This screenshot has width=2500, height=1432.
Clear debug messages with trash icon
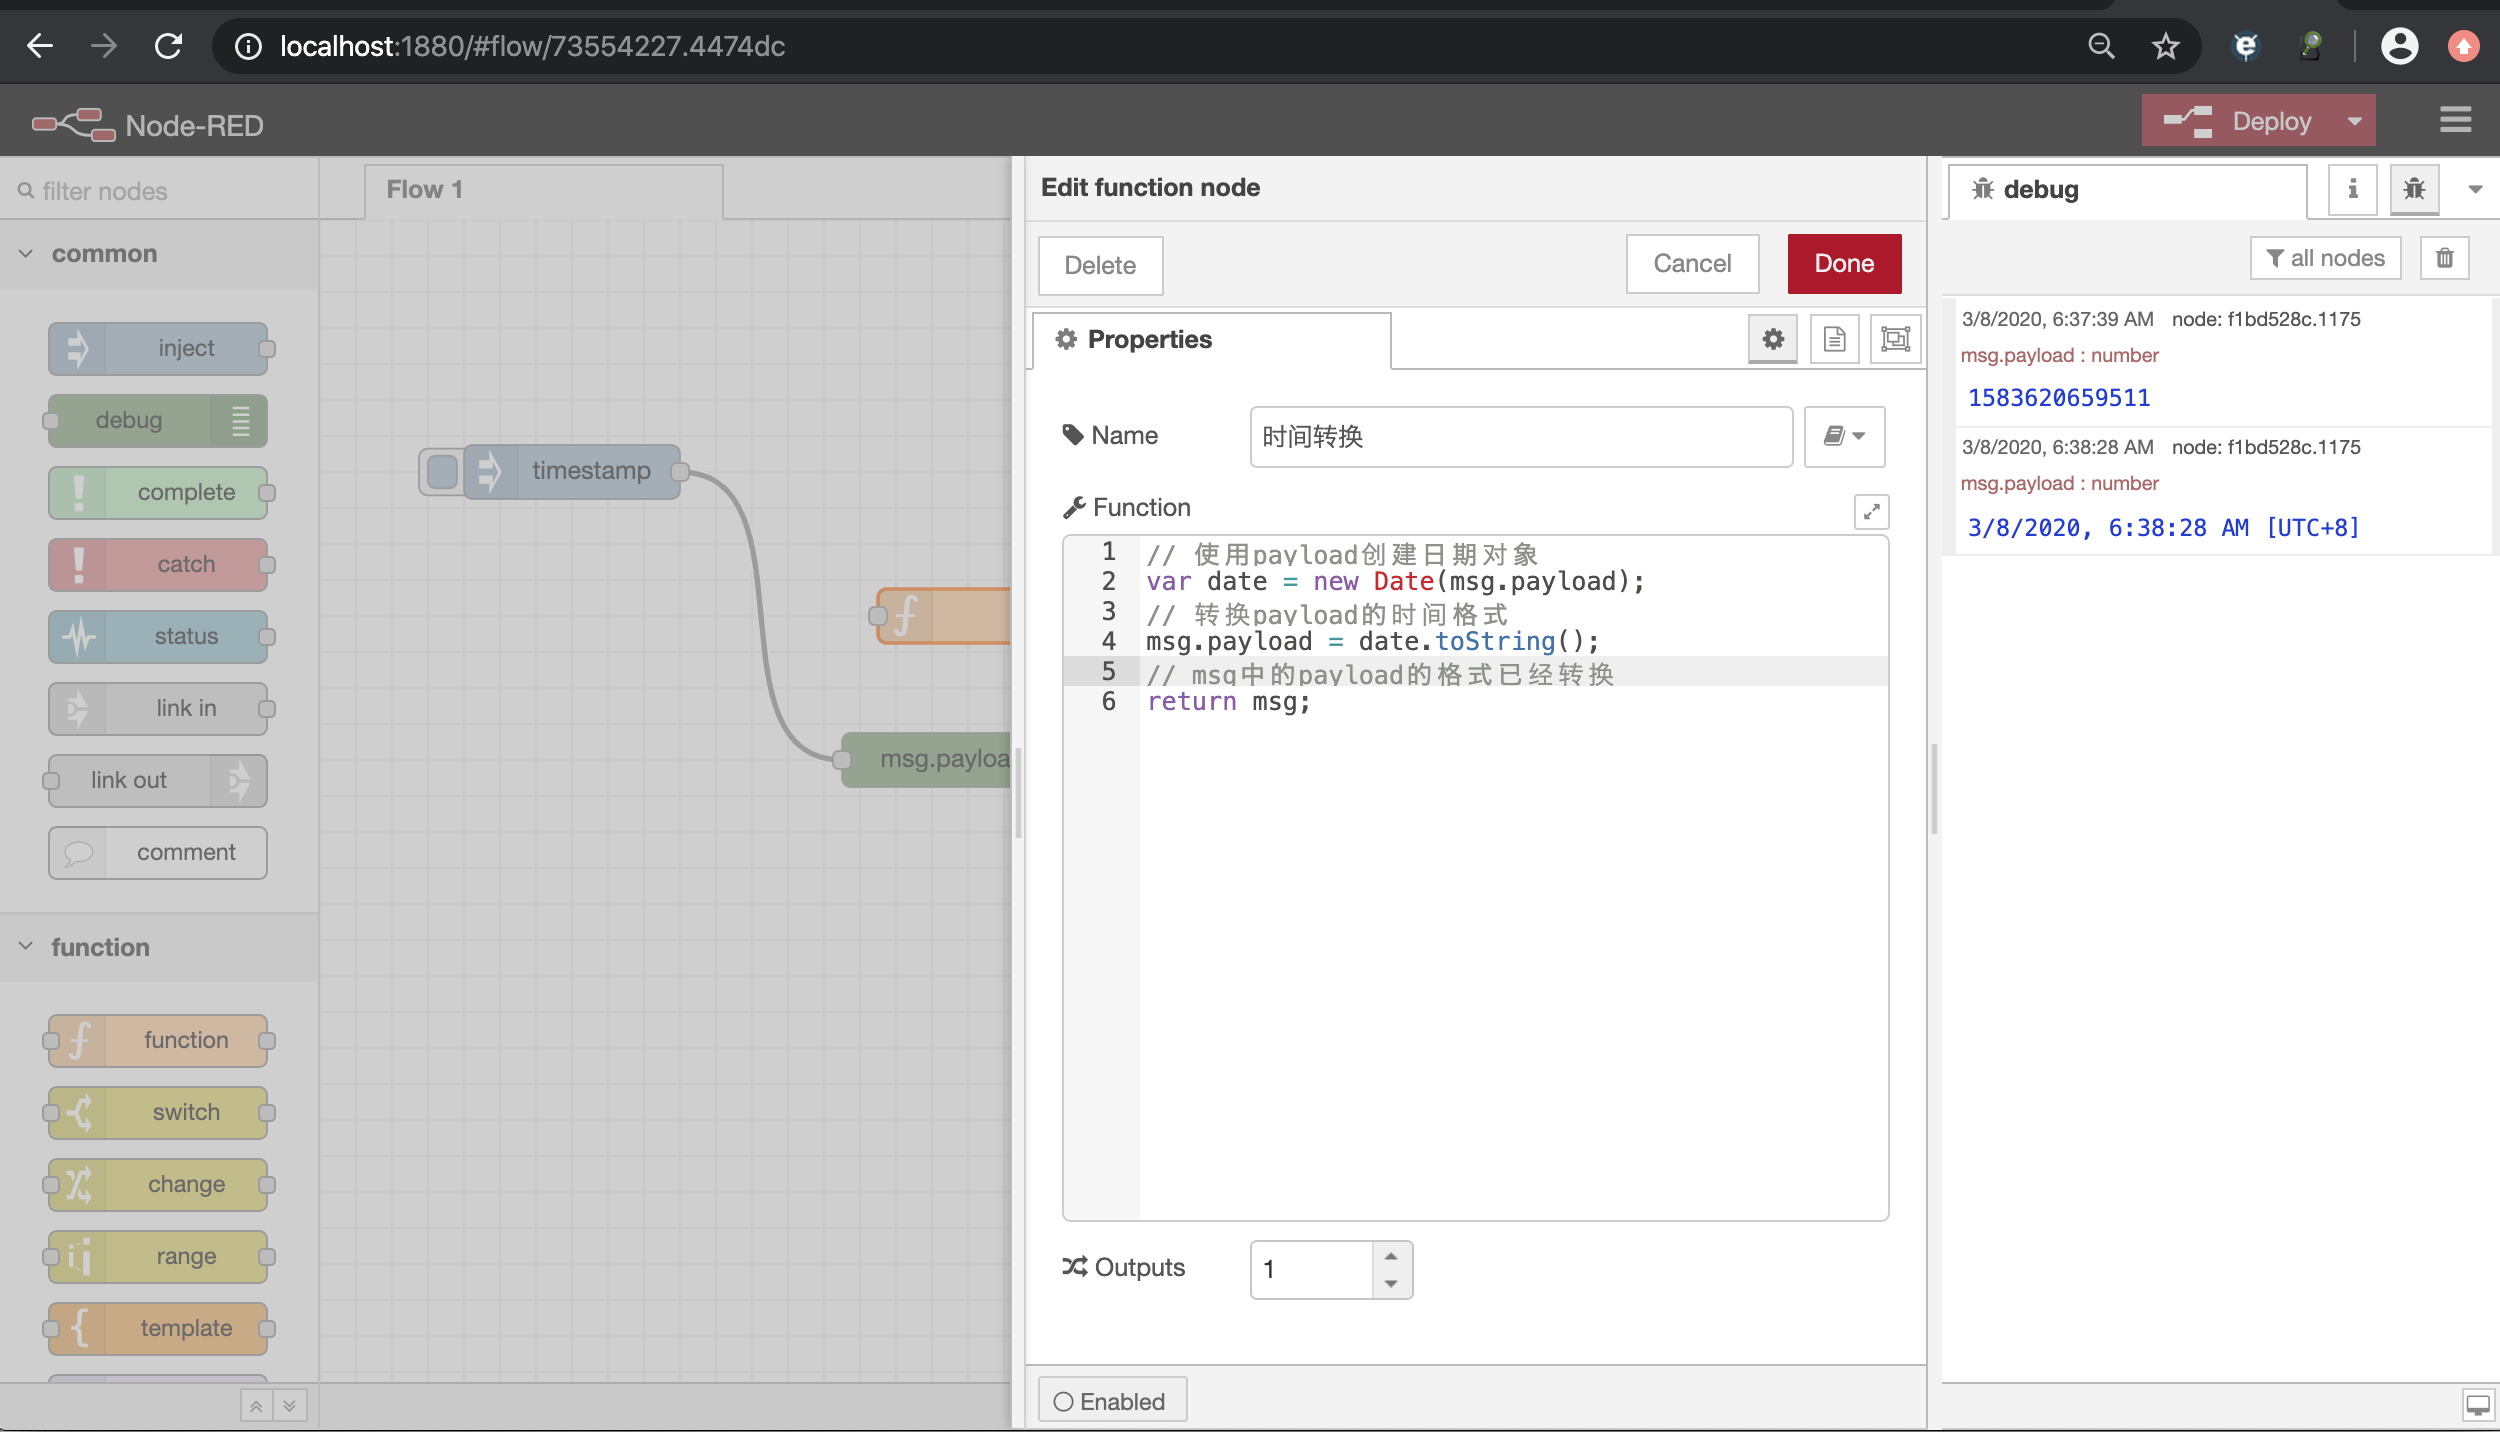tap(2444, 258)
